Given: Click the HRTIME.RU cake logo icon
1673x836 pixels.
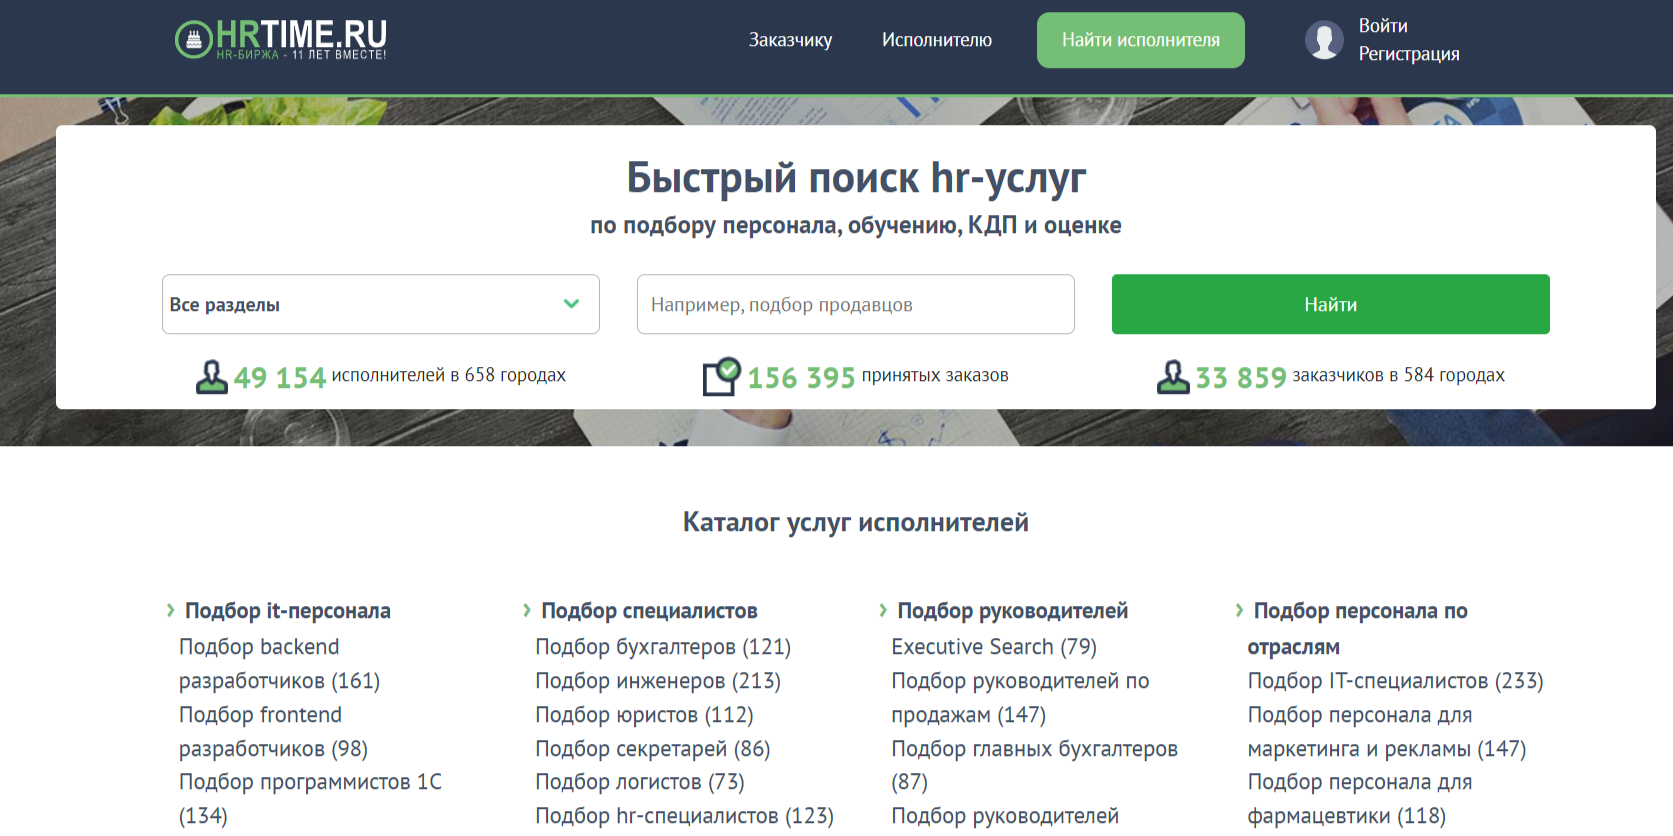Looking at the screenshot, I should (193, 40).
